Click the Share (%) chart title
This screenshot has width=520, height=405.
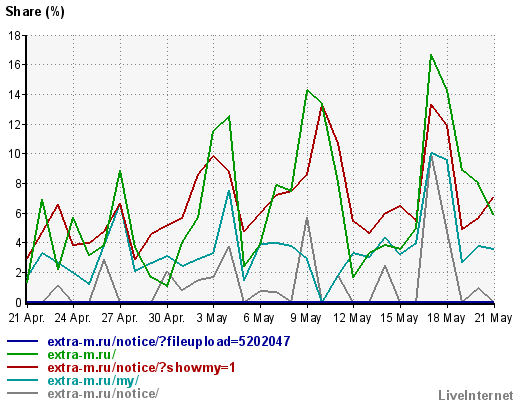coord(35,12)
